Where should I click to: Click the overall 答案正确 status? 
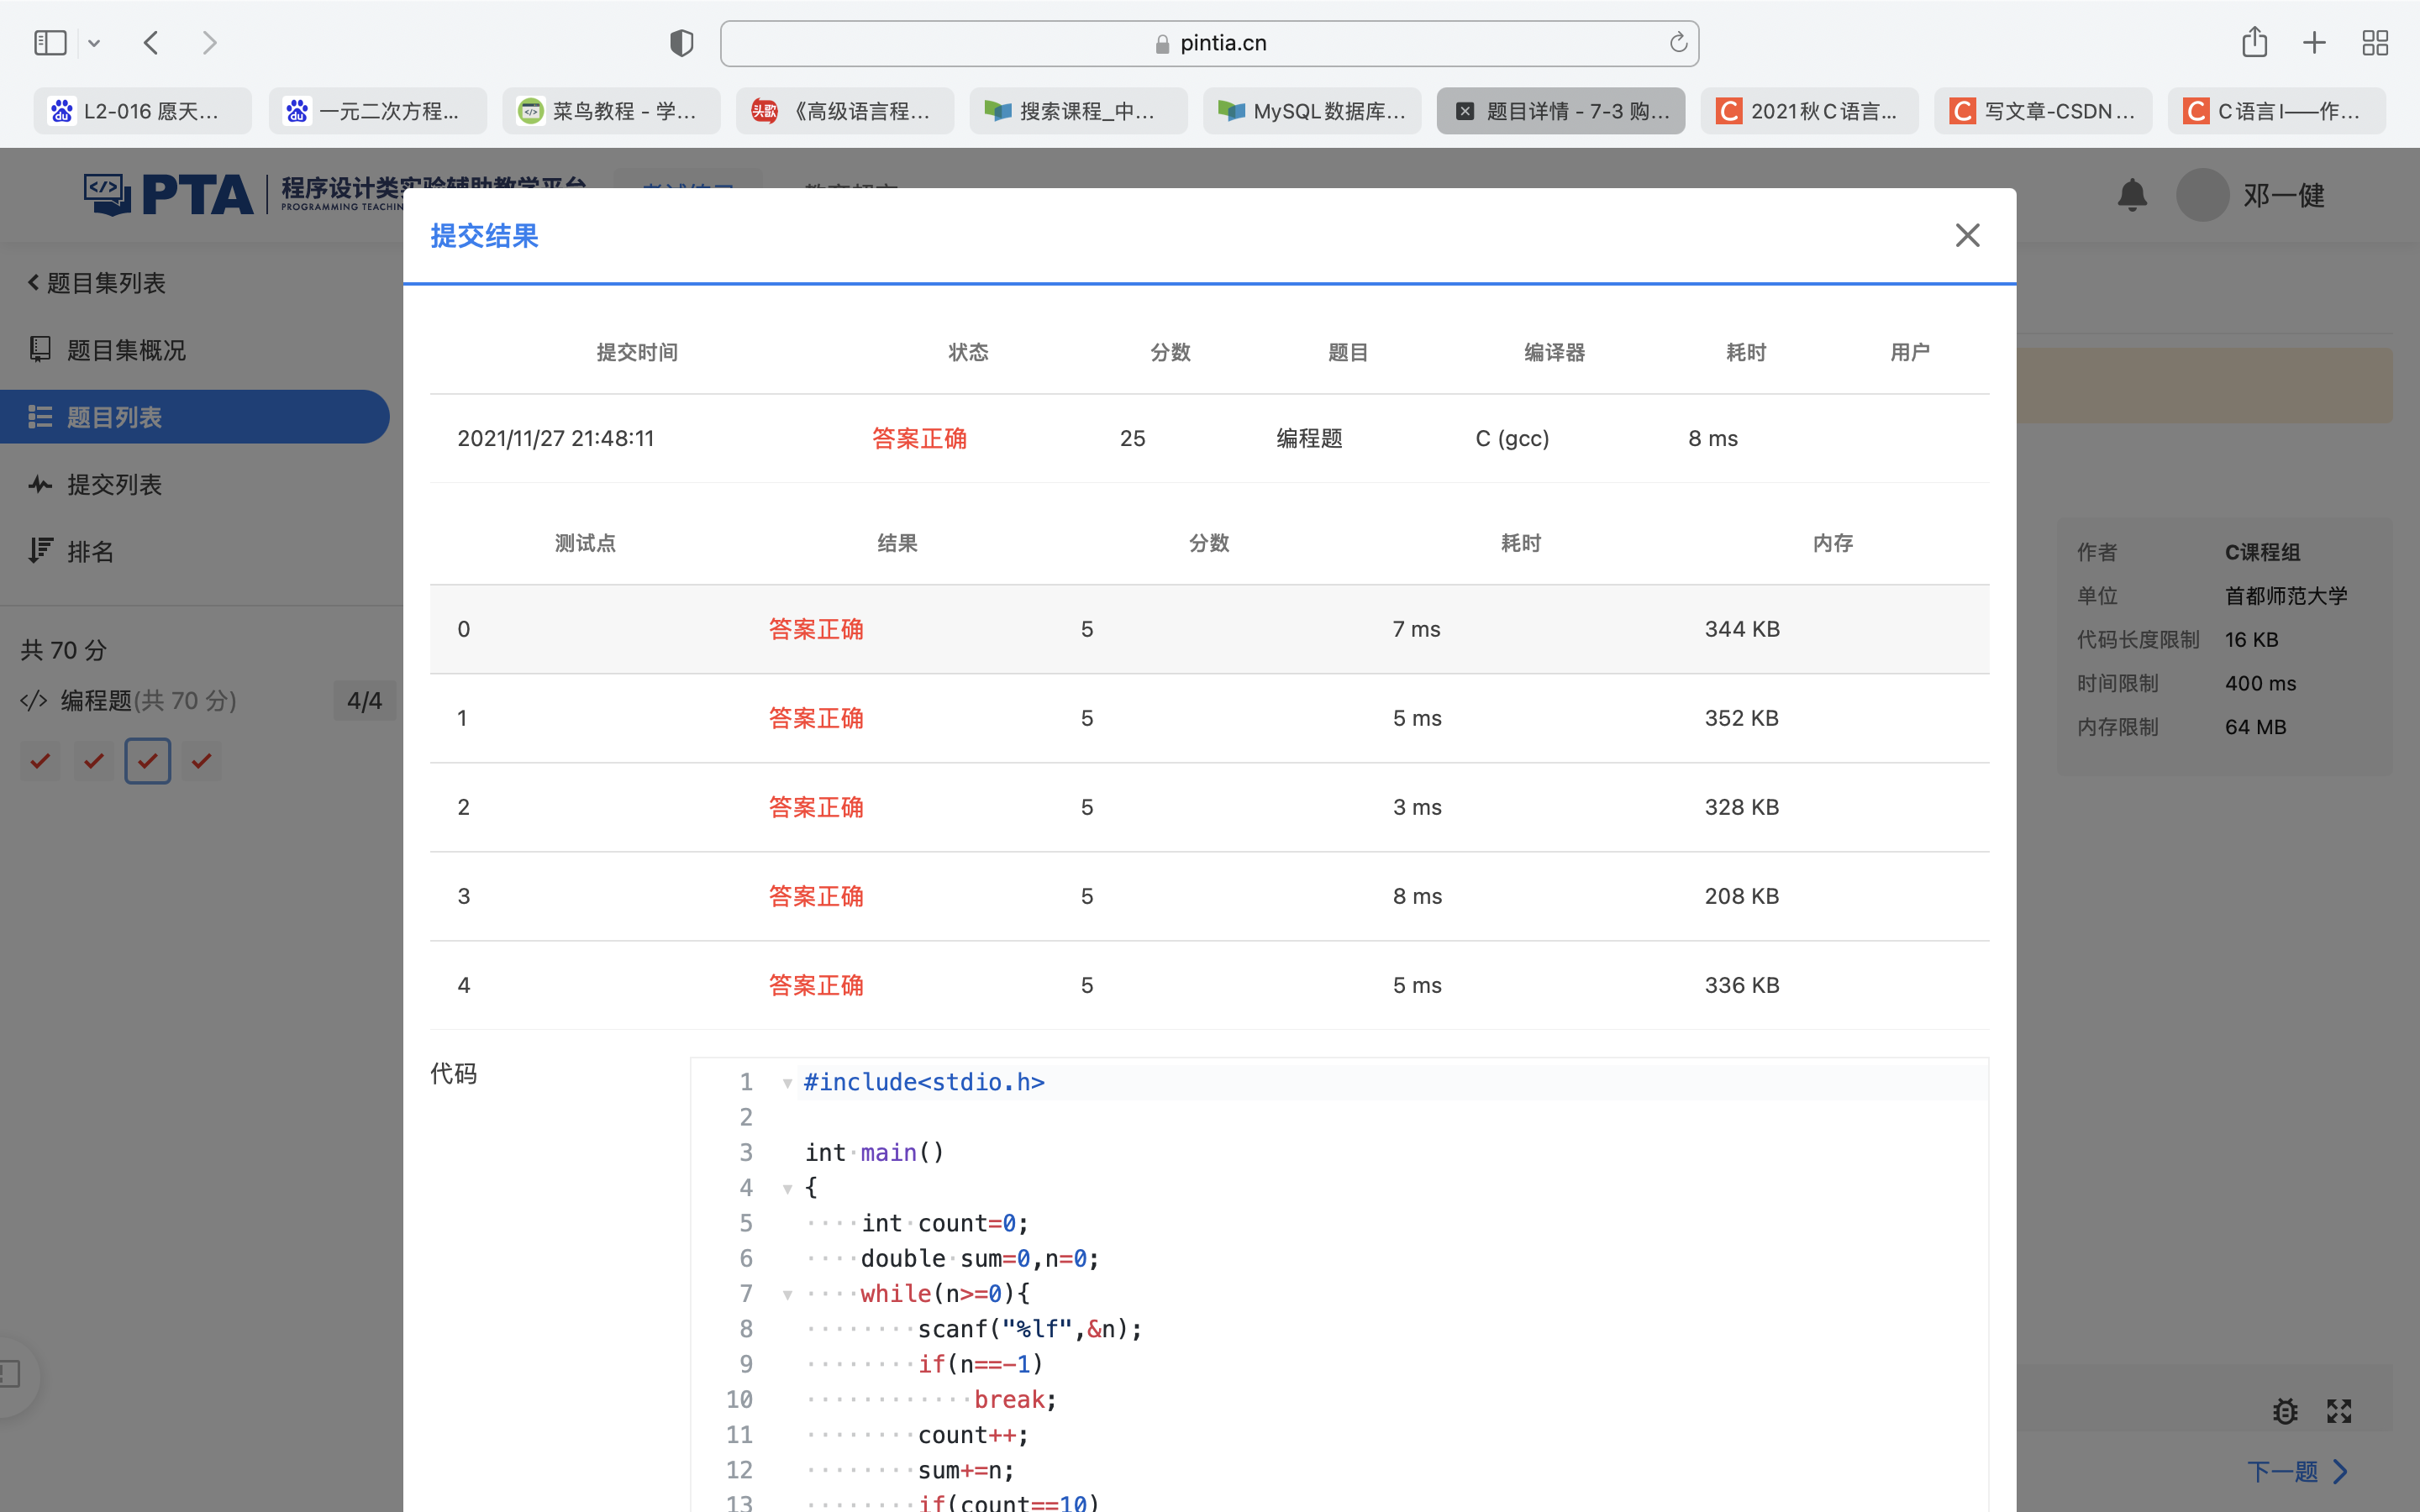(919, 438)
